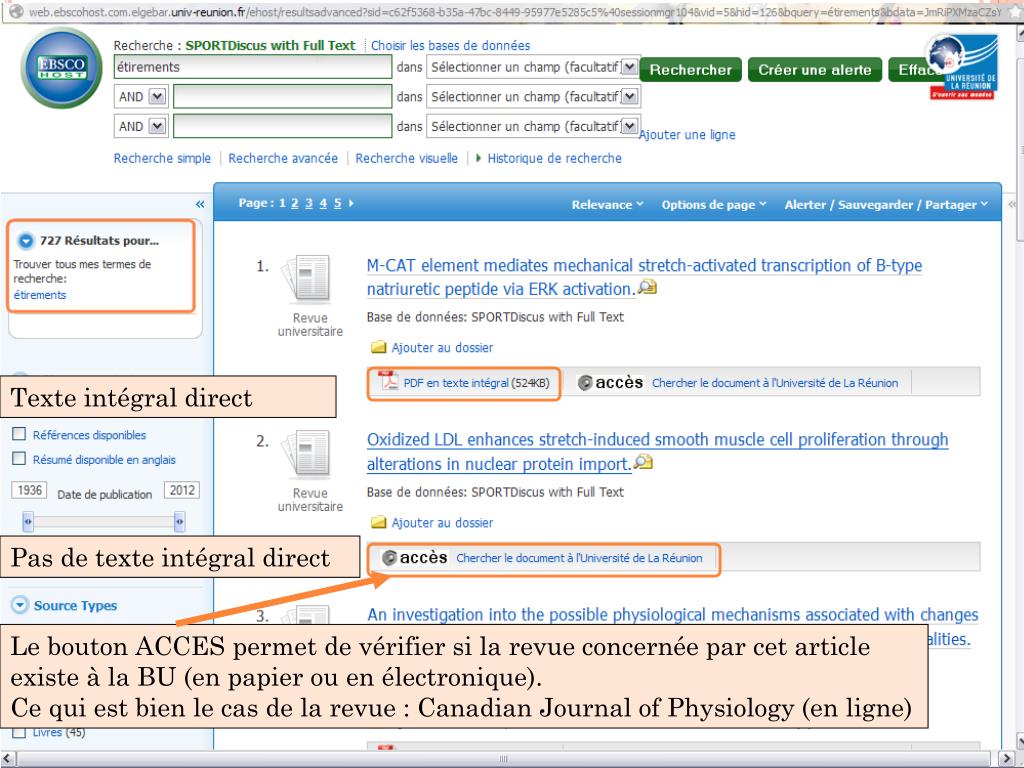This screenshot has width=1024, height=768.
Task: Click the 2012 end year field
Action: [182, 490]
